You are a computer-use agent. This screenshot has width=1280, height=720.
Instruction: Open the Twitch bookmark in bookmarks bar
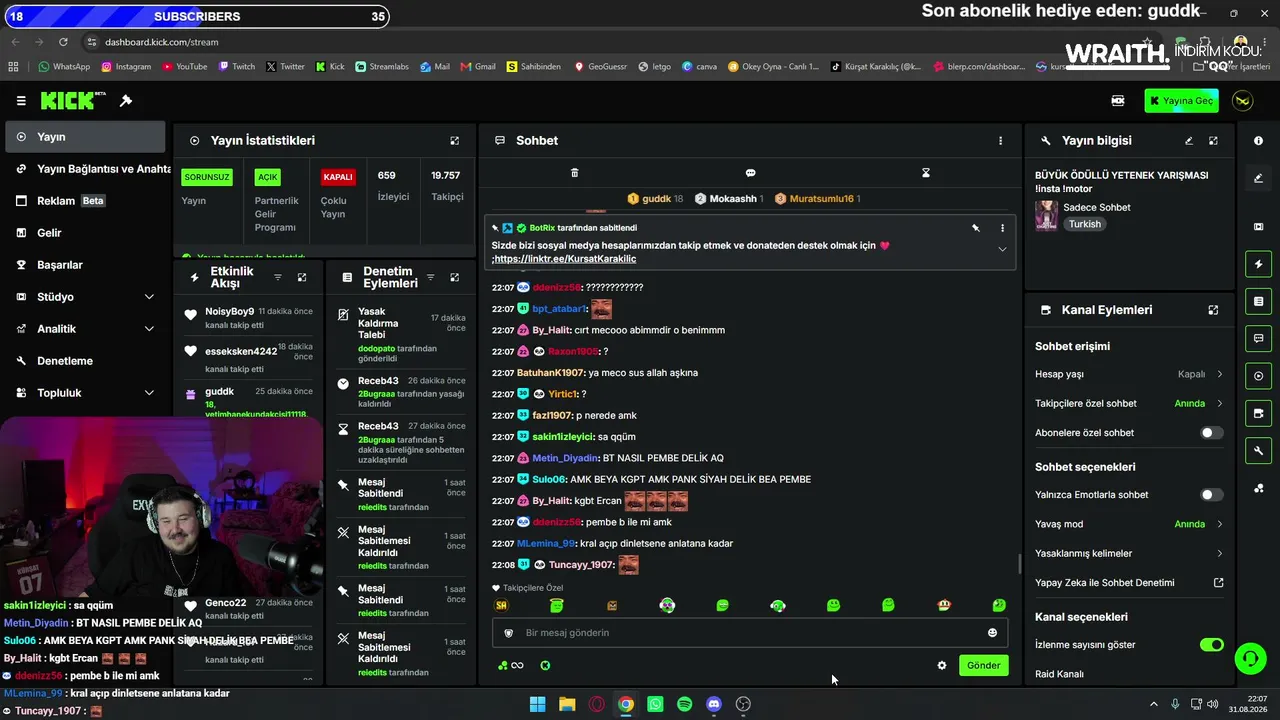pyautogui.click(x=236, y=67)
